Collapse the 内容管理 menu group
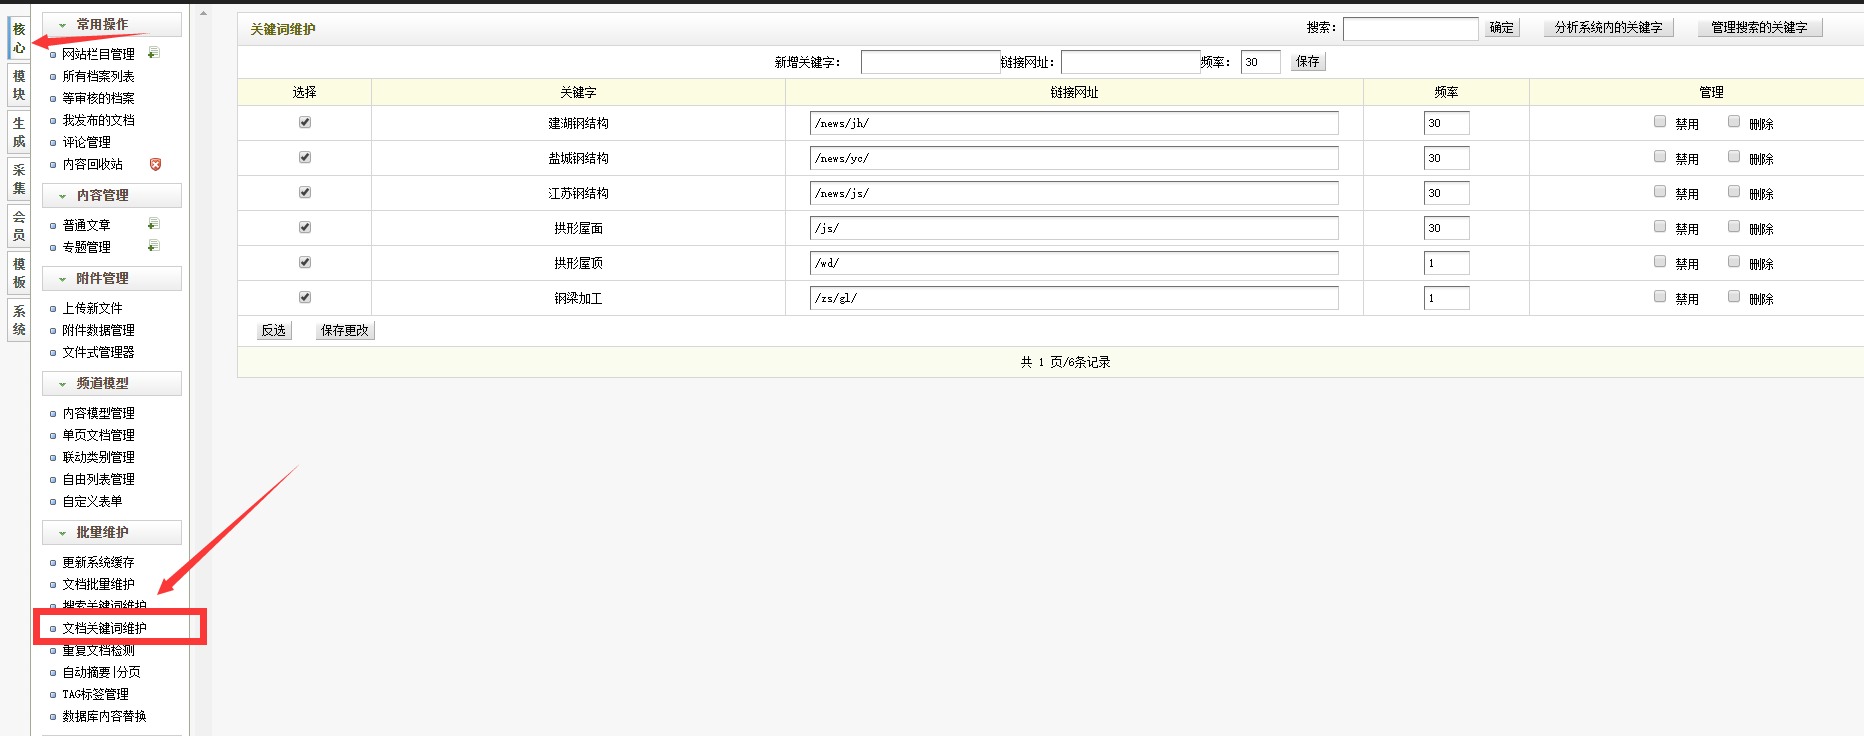1864x736 pixels. 111,195
